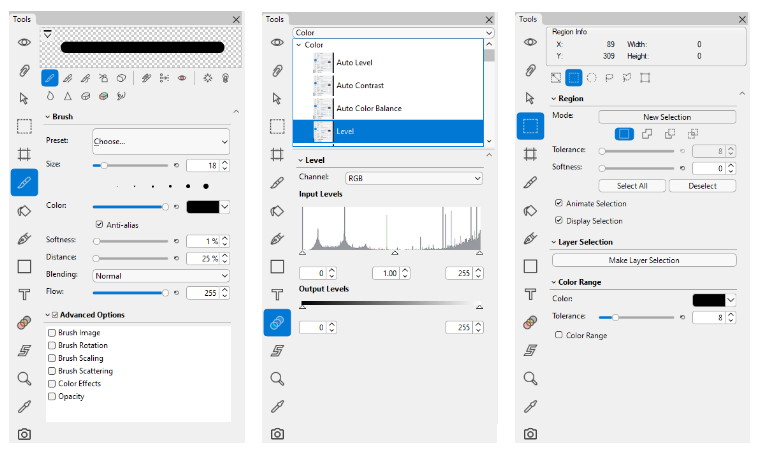Open the Channel RGB dropdown

(414, 178)
